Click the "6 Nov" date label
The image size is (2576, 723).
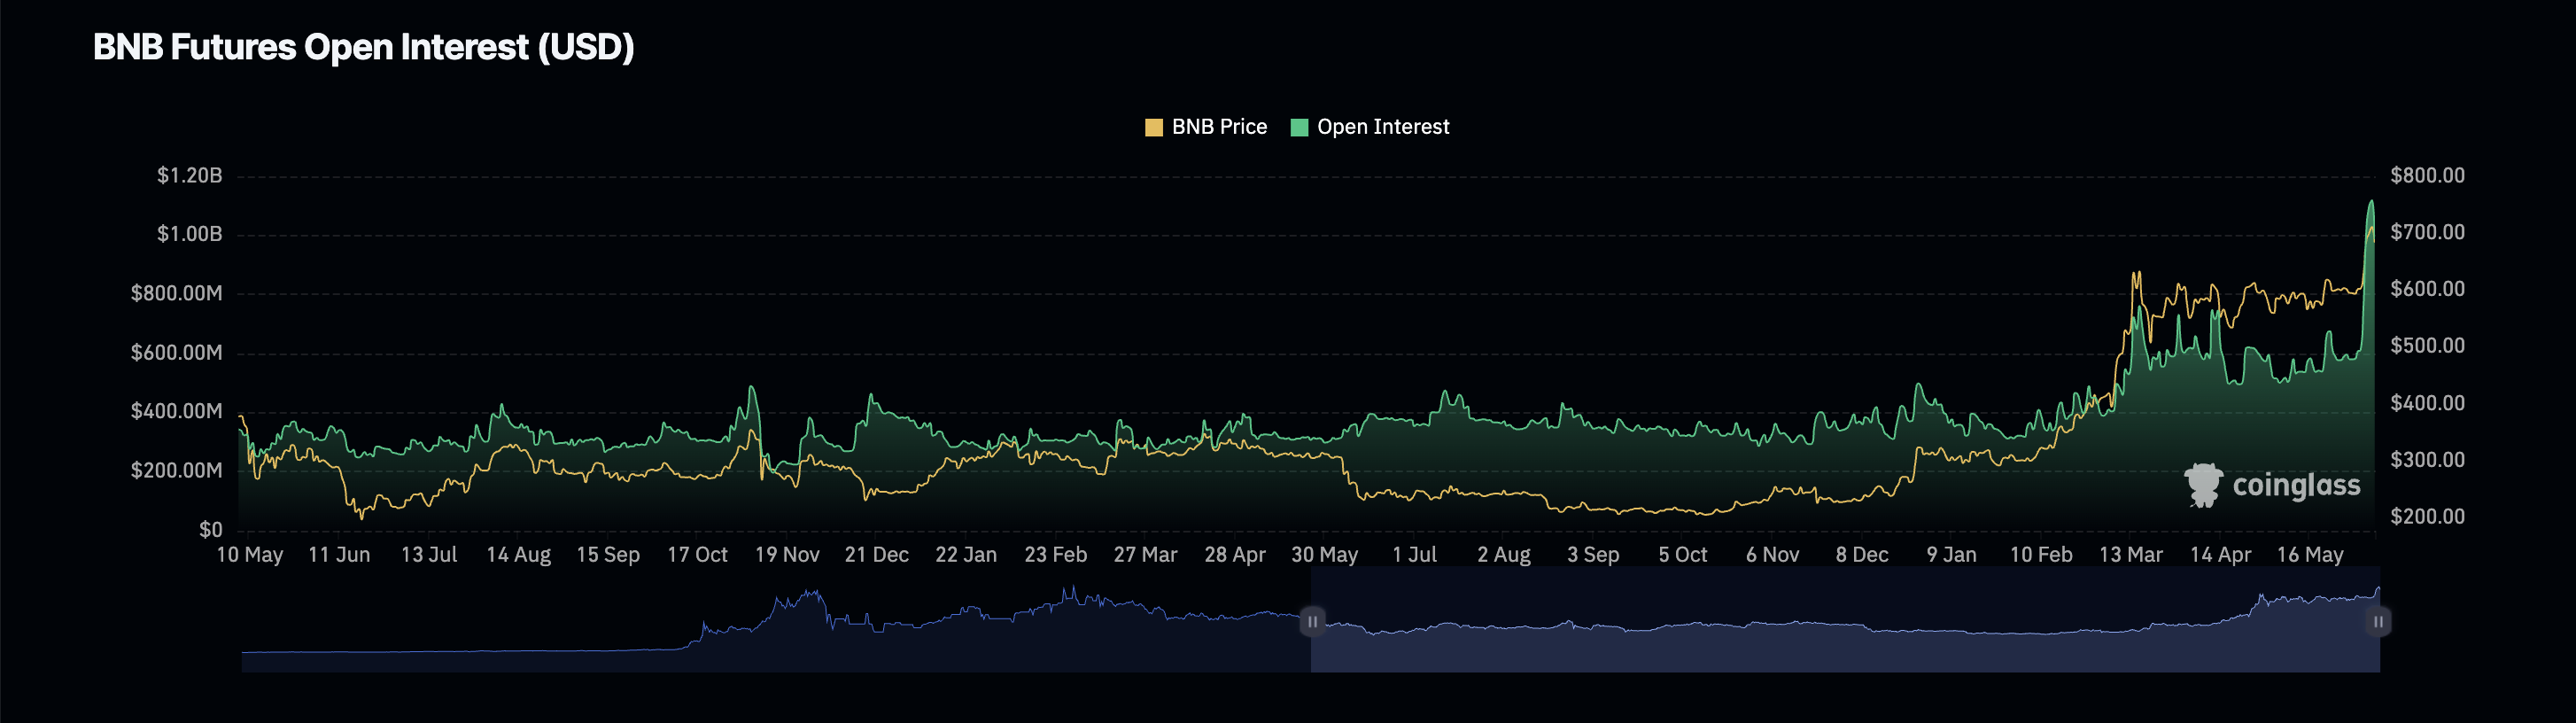(1773, 555)
